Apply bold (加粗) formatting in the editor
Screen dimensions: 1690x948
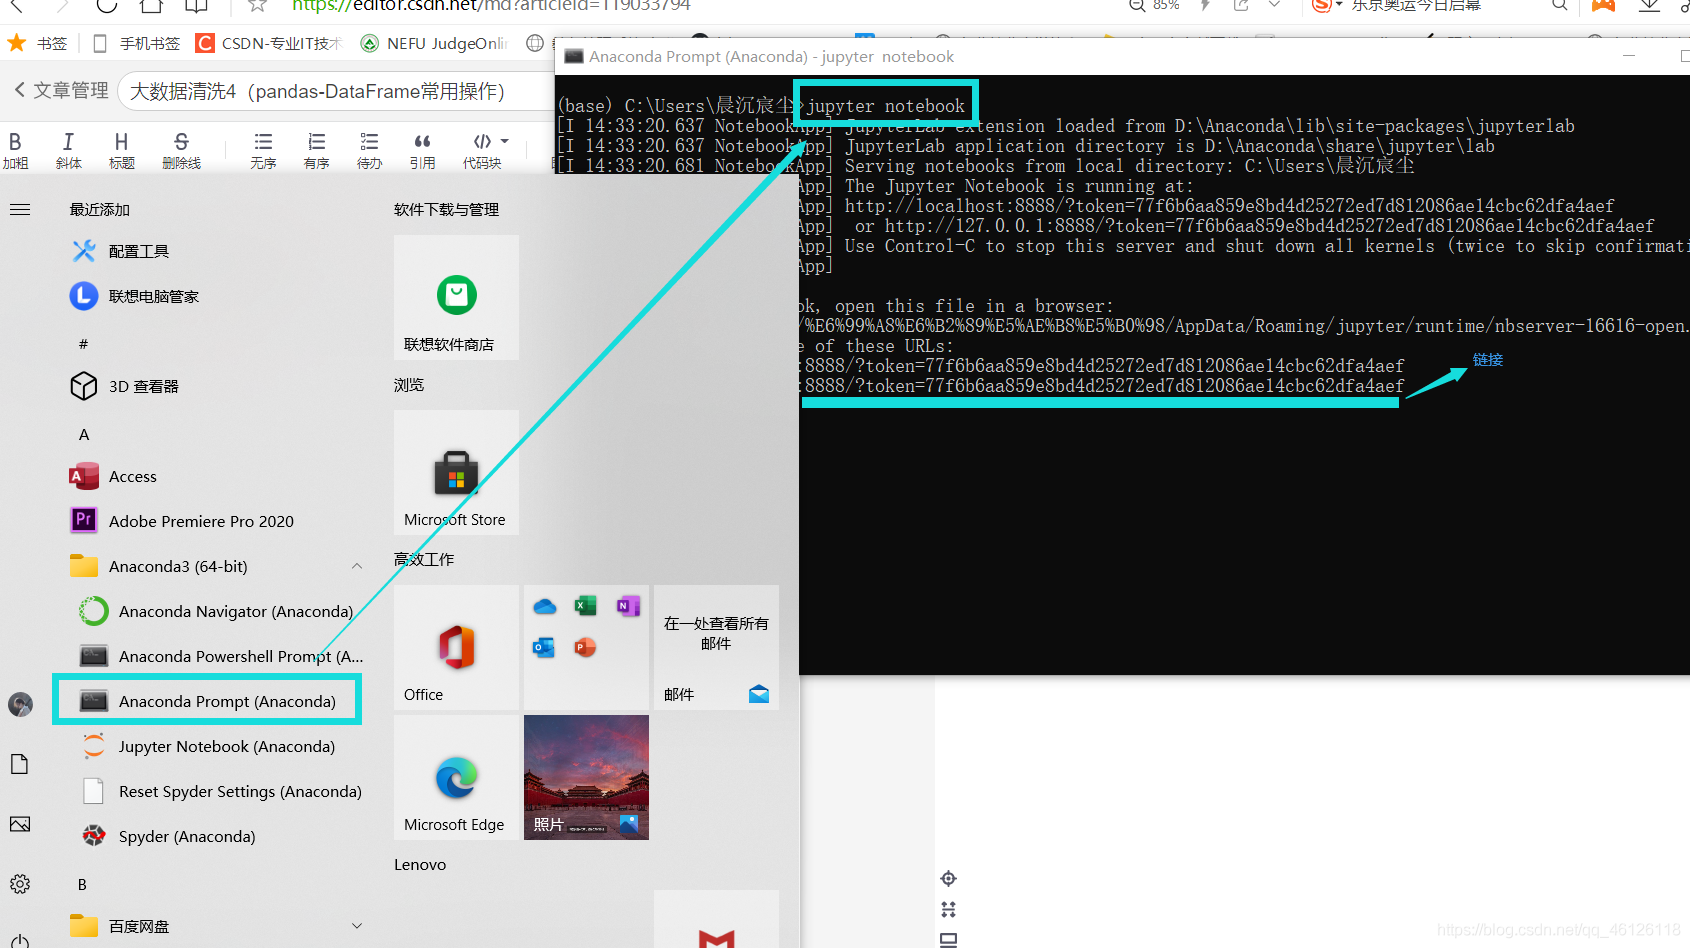pos(15,150)
